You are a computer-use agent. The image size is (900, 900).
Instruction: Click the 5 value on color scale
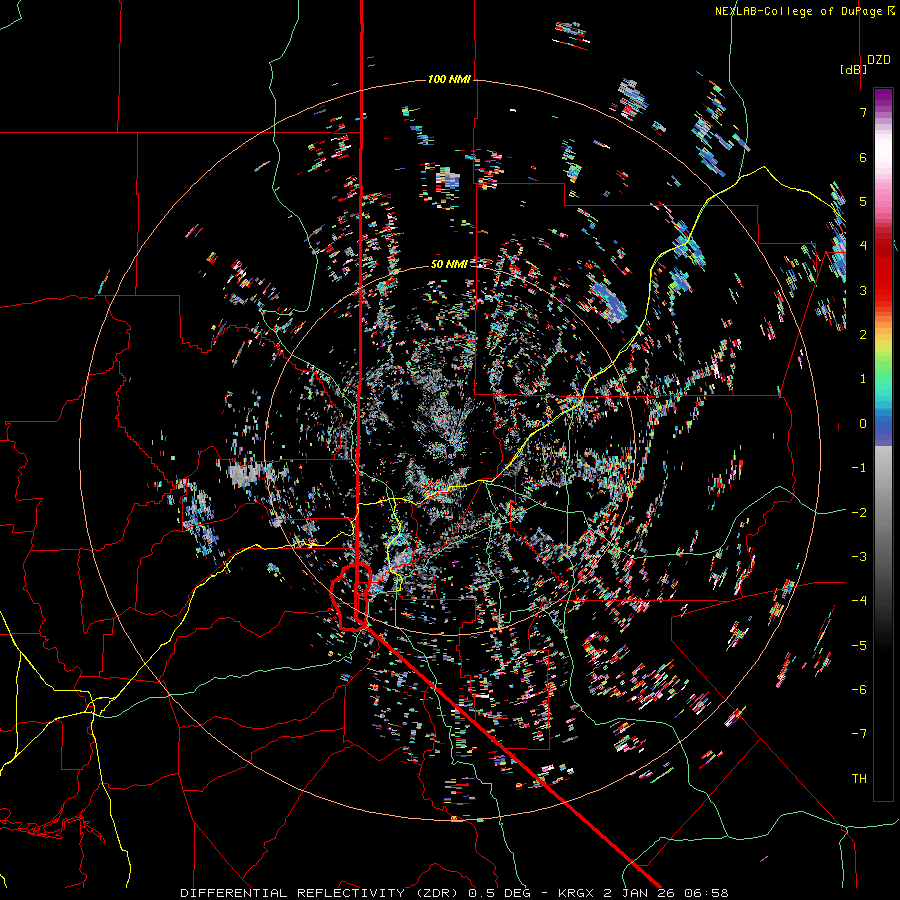[x=863, y=201]
